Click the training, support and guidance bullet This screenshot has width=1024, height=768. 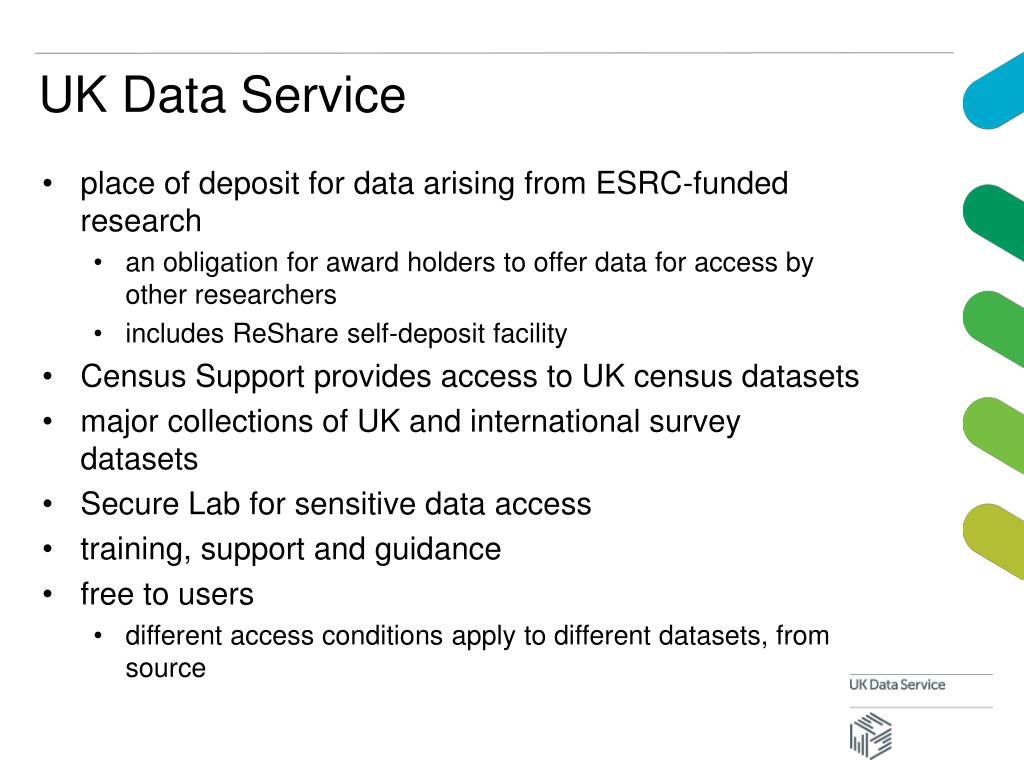291,549
